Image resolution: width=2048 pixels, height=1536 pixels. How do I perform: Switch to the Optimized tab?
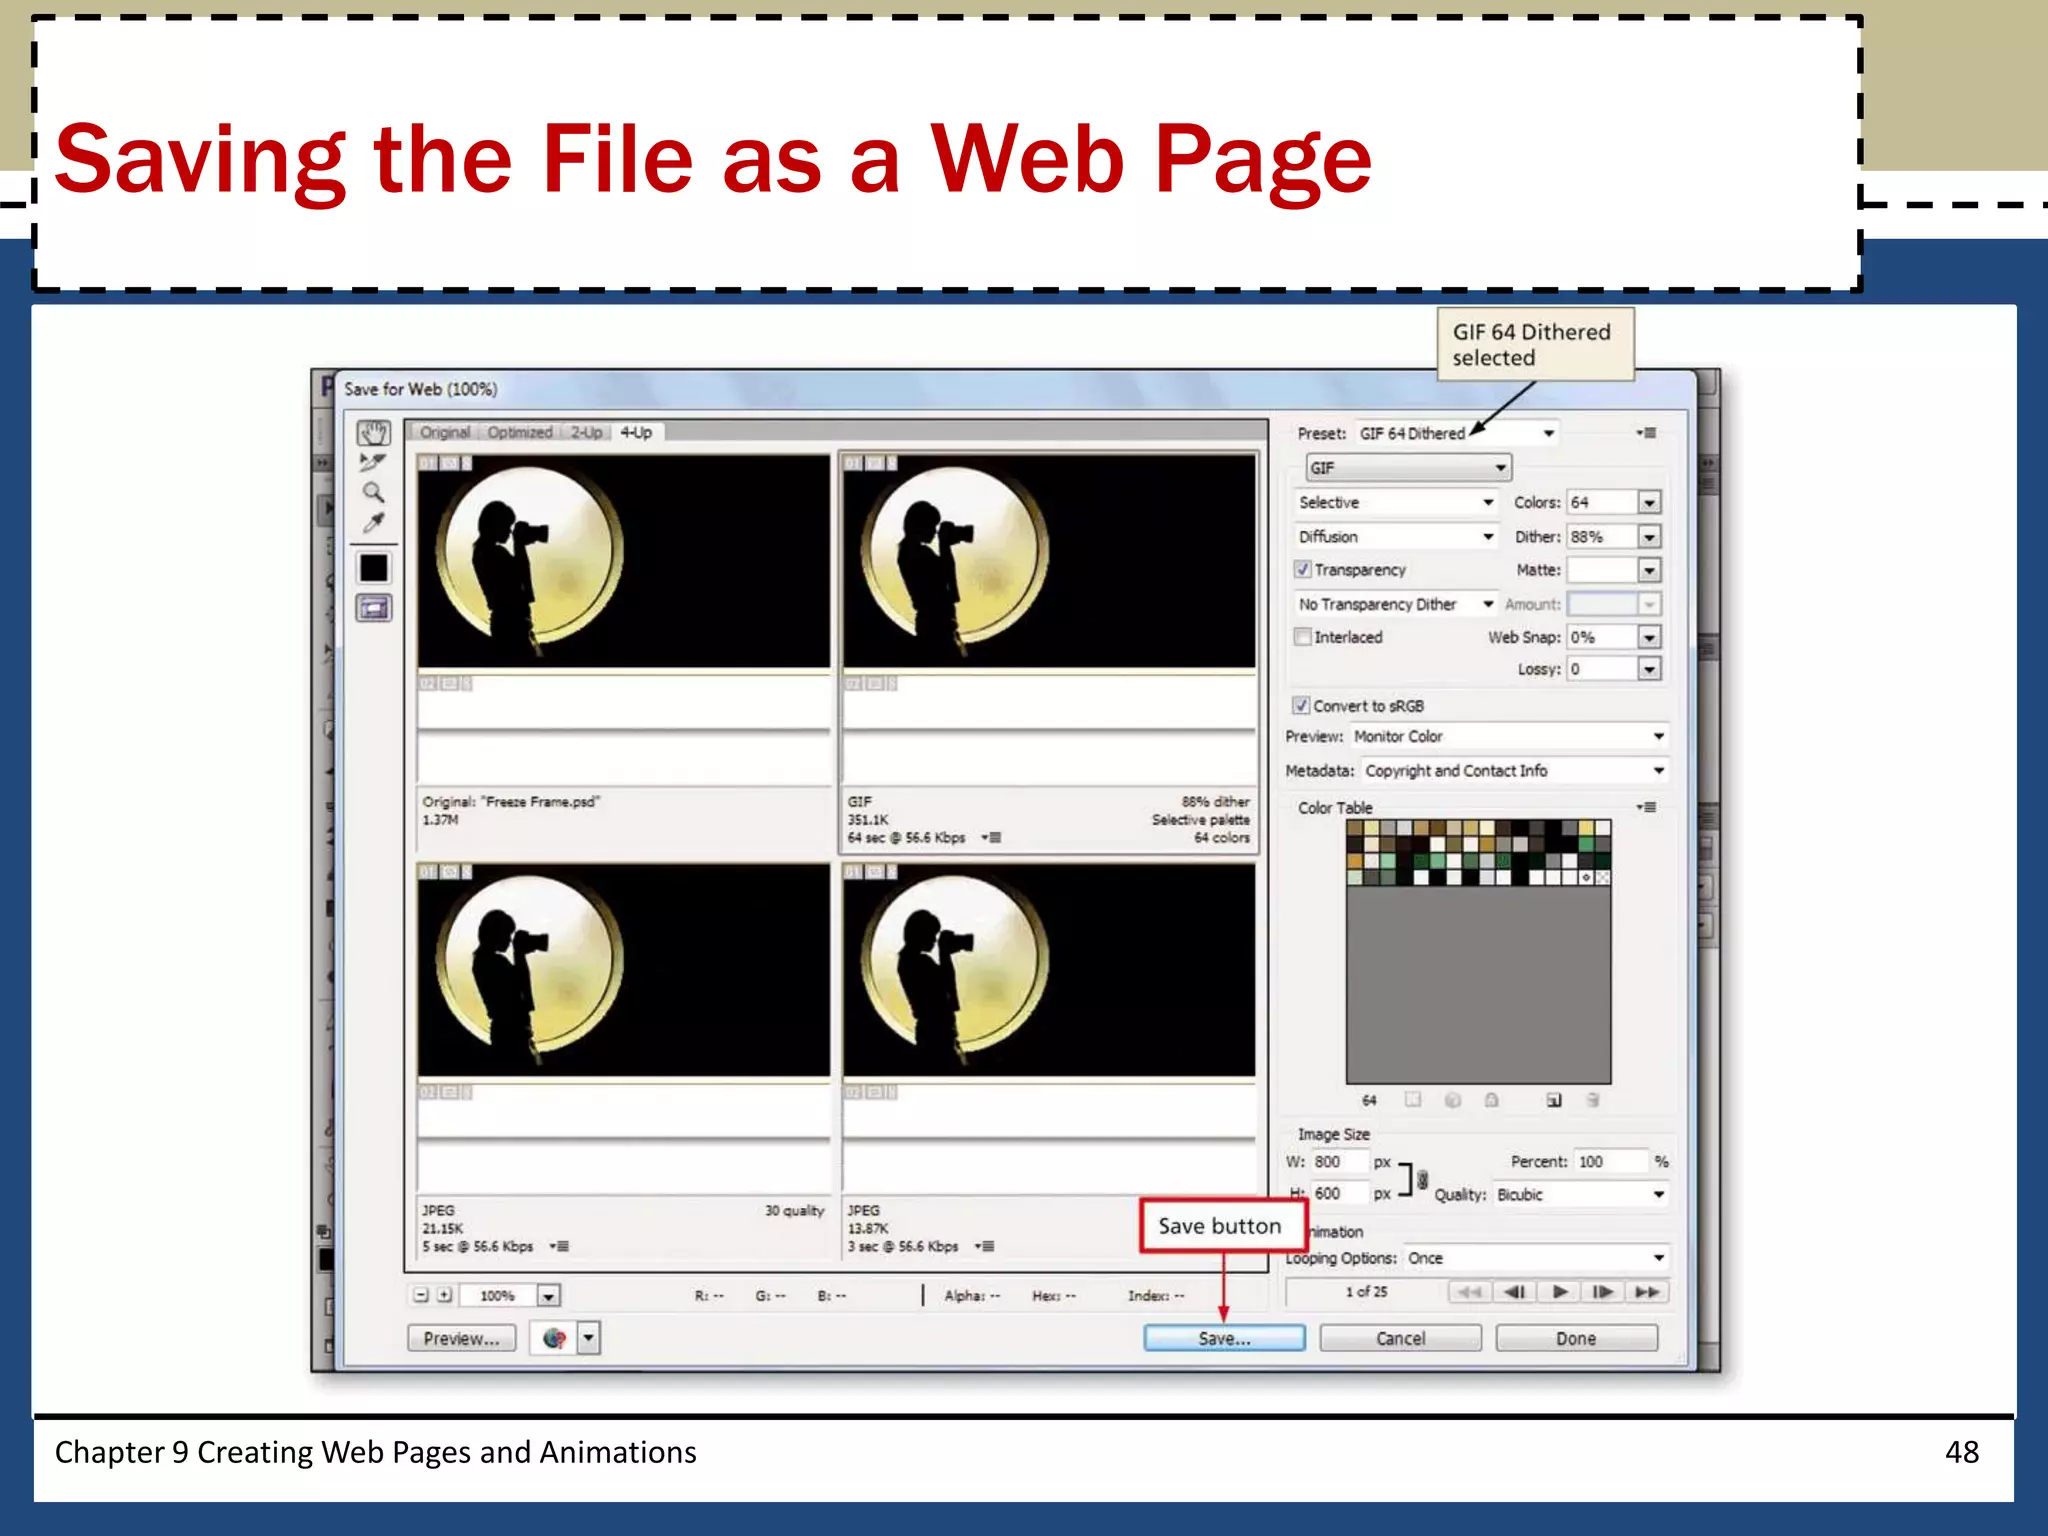(519, 432)
